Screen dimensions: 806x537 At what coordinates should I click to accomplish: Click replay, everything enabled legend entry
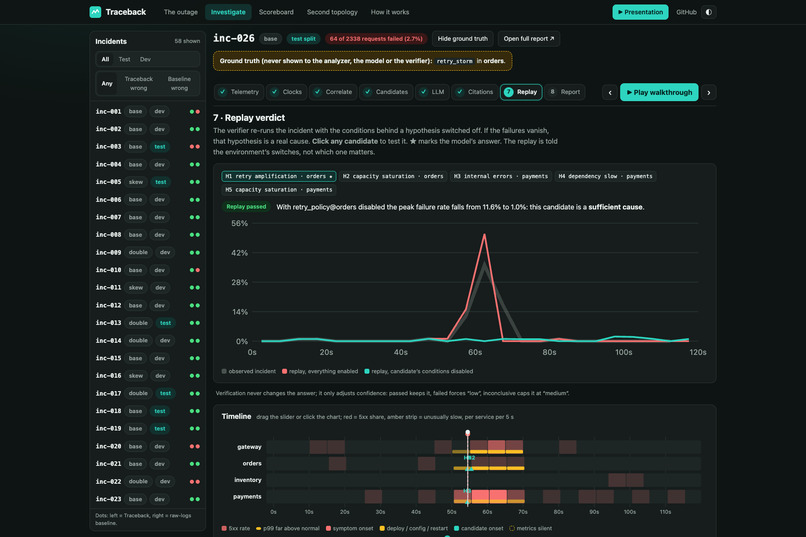pyautogui.click(x=320, y=371)
